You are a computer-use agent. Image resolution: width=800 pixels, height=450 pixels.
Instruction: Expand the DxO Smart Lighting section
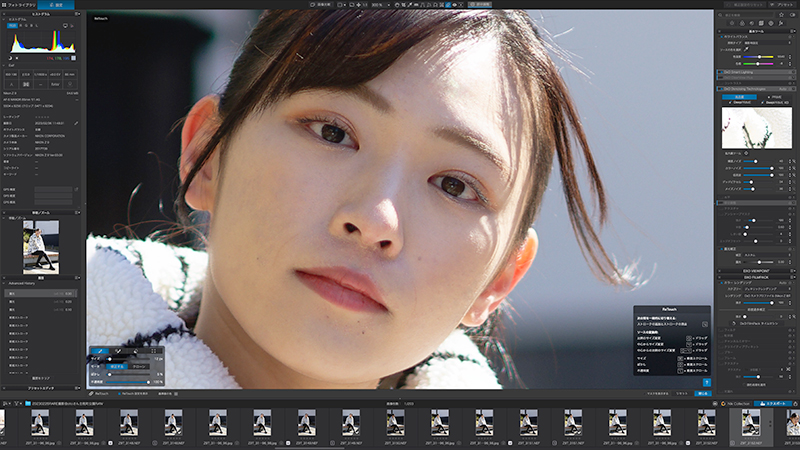point(757,72)
